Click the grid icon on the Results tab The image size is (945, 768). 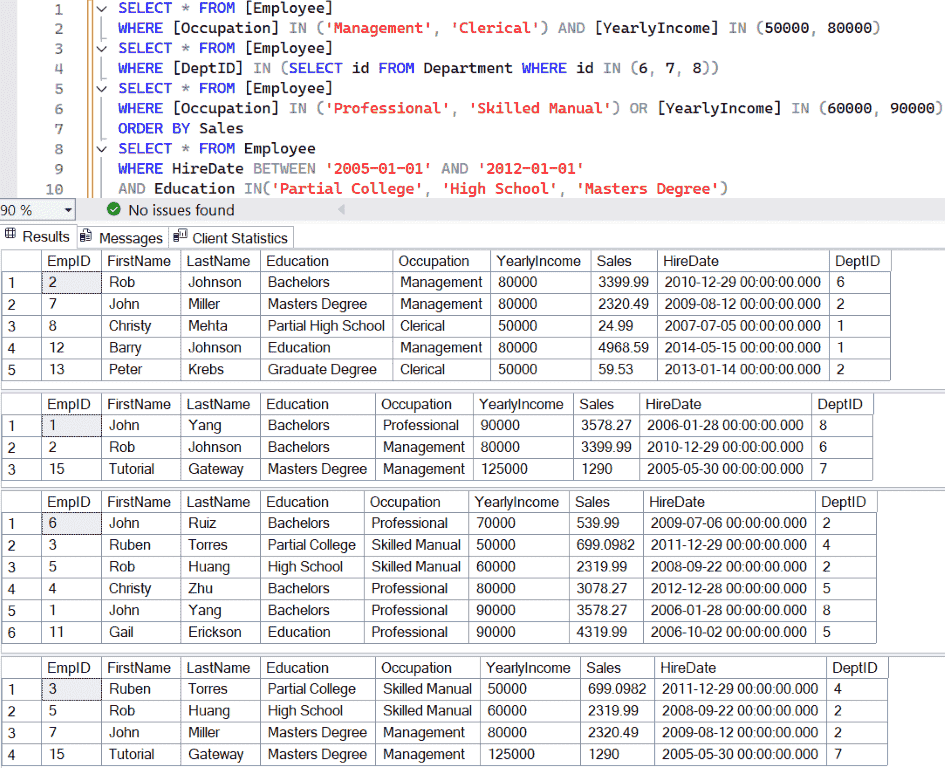click(x=10, y=237)
